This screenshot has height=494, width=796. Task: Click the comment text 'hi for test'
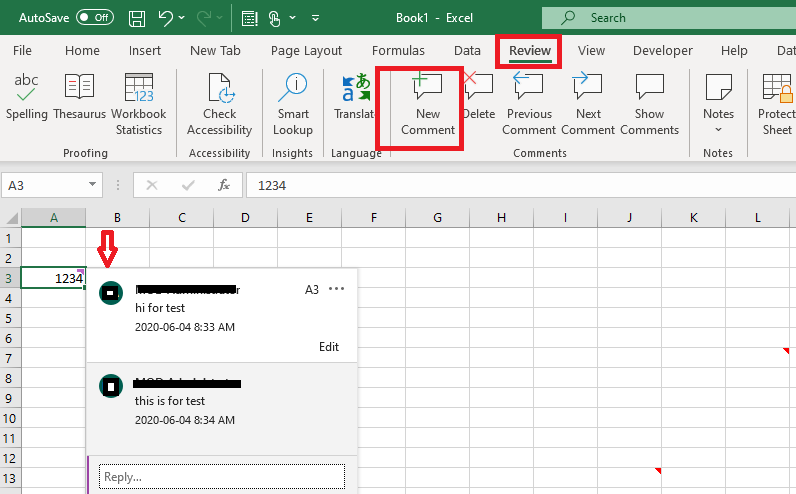pos(160,308)
